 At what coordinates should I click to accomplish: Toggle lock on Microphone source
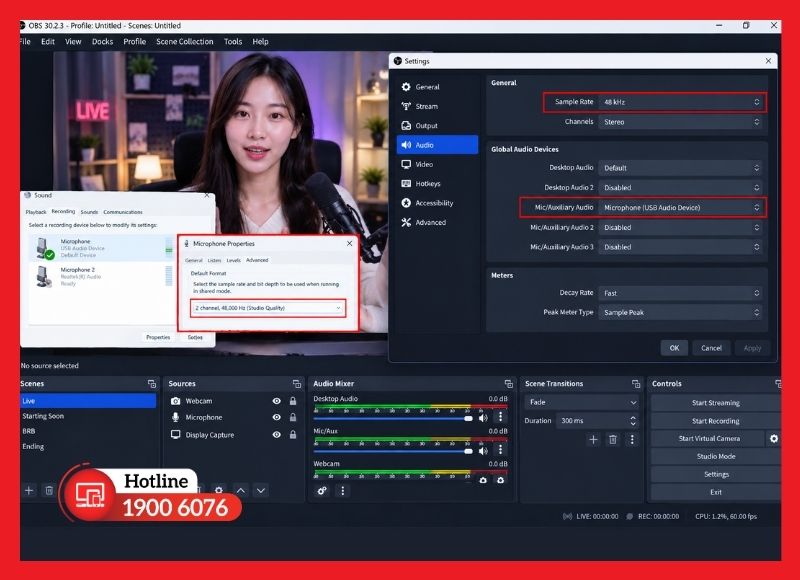293,417
